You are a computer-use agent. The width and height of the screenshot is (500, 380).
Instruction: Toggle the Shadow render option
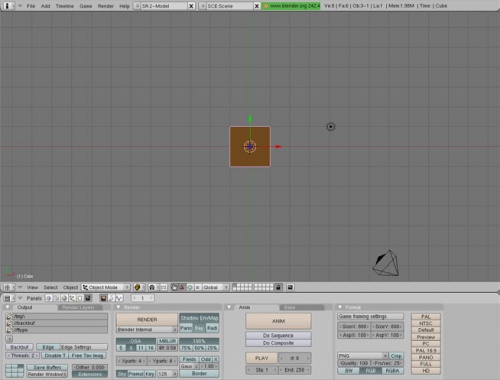click(x=189, y=318)
